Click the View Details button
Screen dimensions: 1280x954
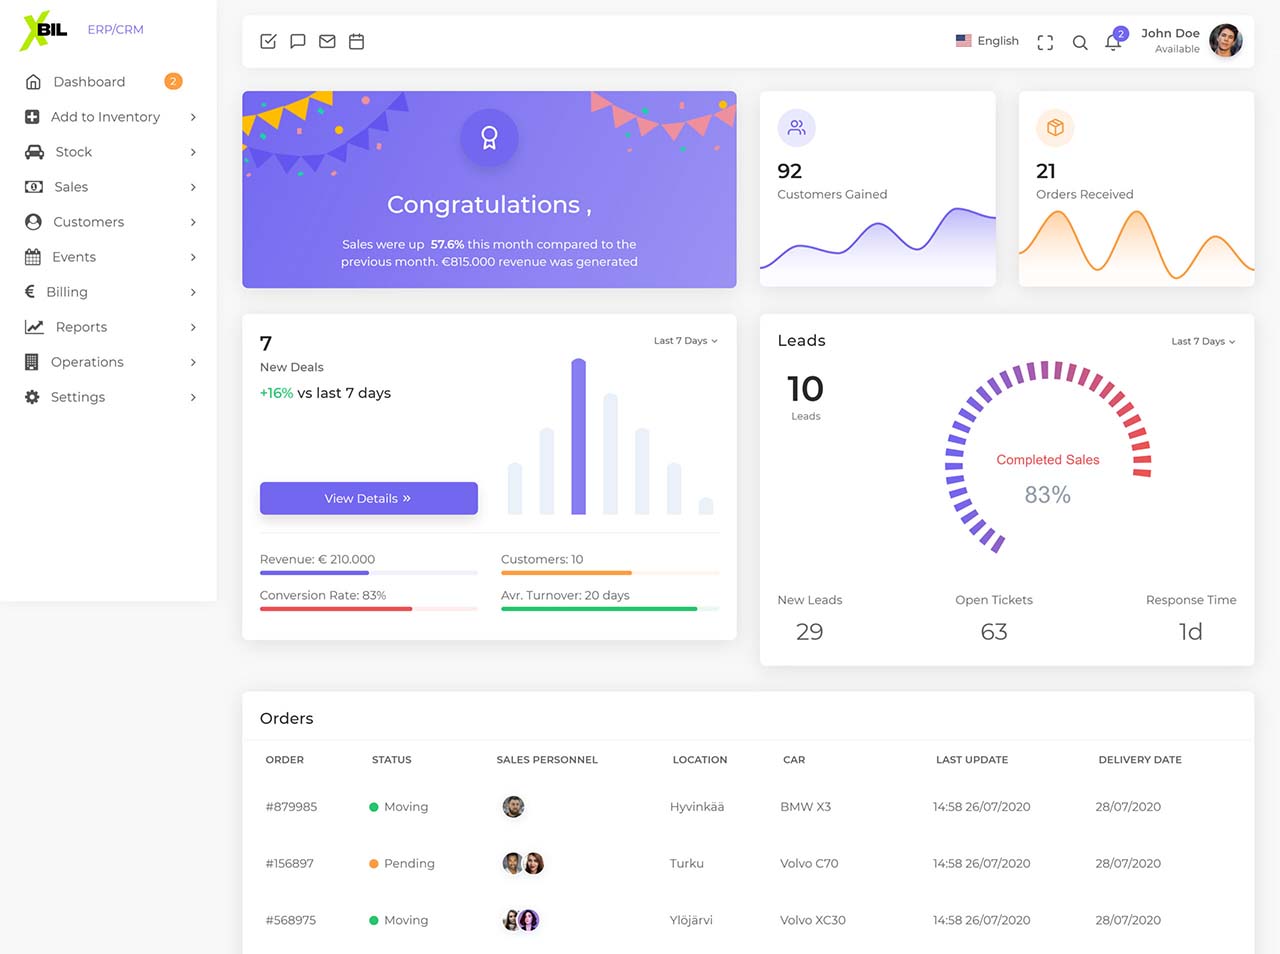coord(369,498)
